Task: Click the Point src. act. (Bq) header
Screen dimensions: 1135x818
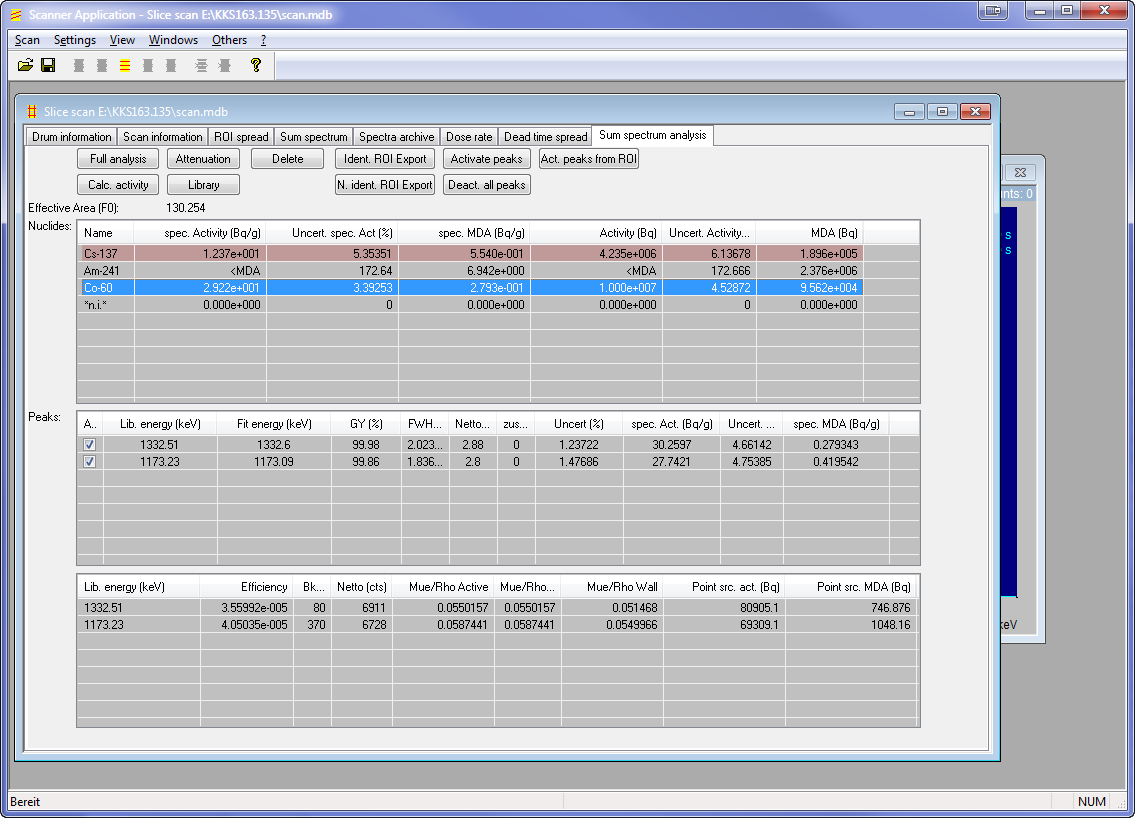Action: pos(725,587)
